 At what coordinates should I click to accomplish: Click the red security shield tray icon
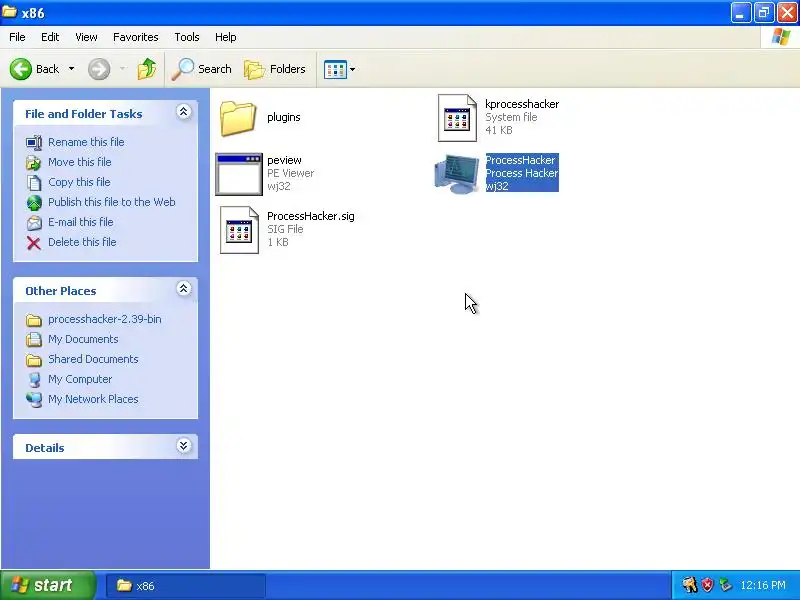707,585
